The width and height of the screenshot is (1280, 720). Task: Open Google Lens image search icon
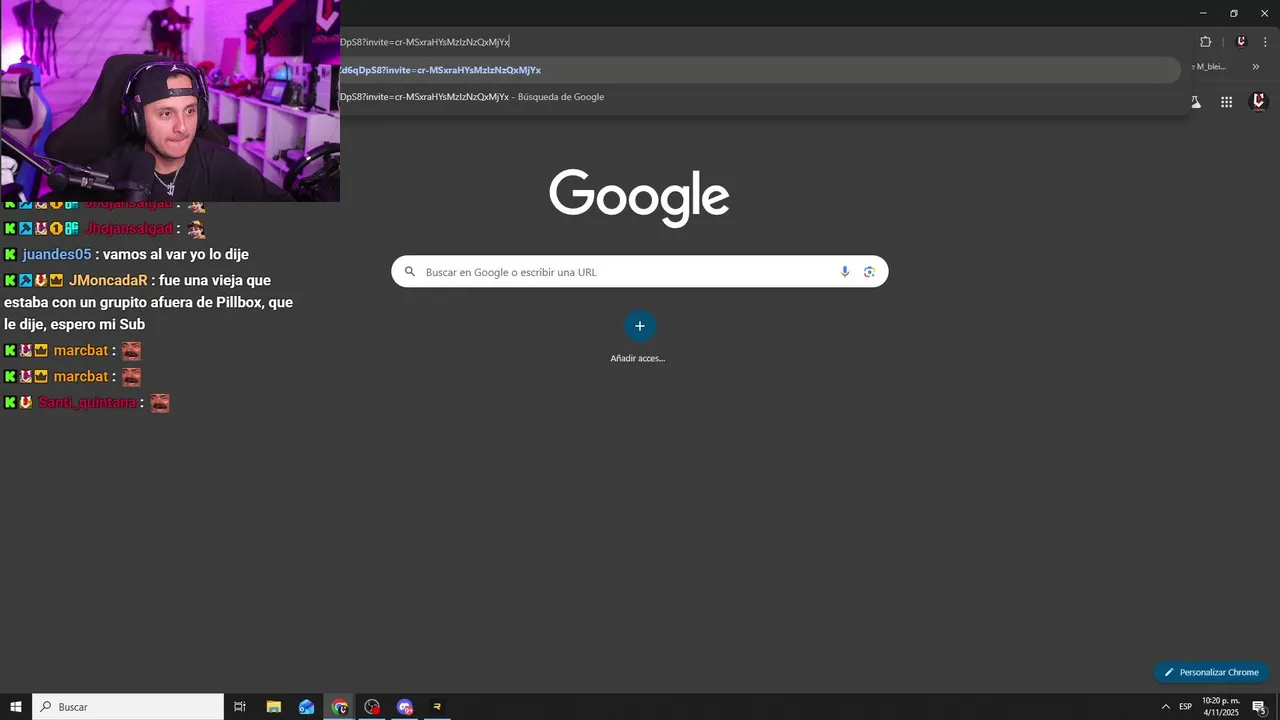coord(869,272)
